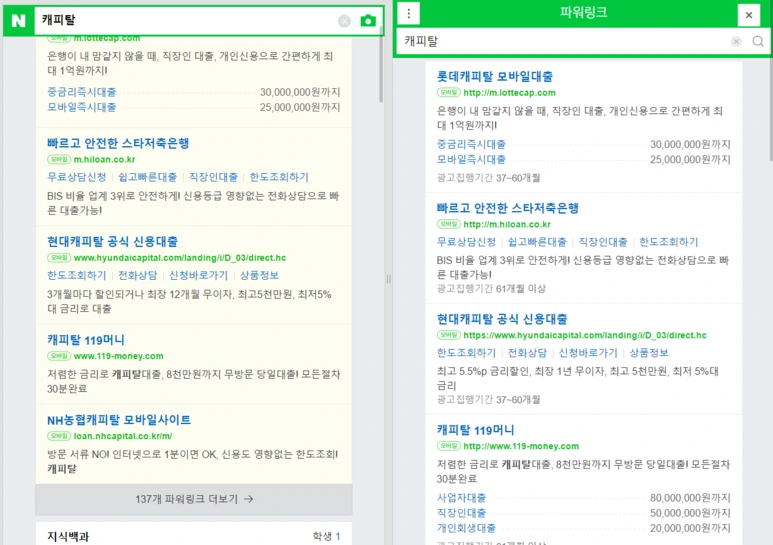Click 개인회생대출 link in 파워링크 panel
The height and width of the screenshot is (545, 773).
click(466, 528)
